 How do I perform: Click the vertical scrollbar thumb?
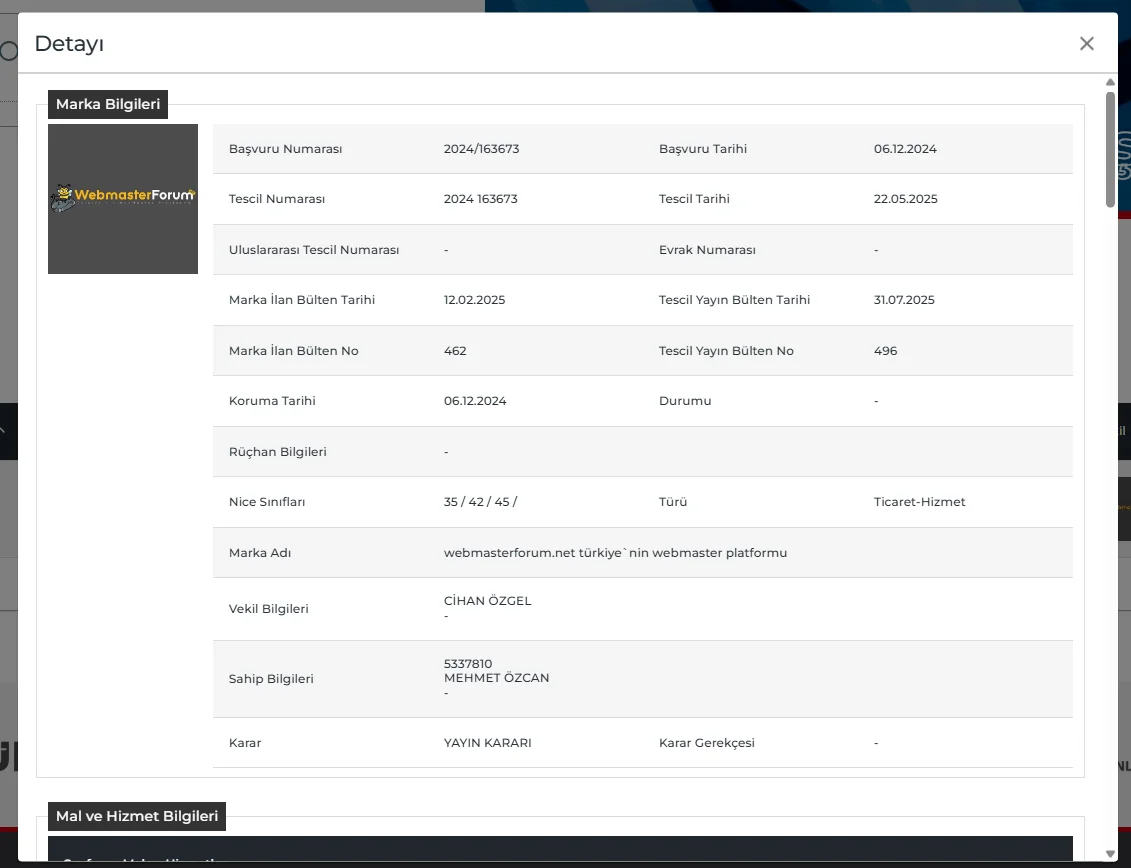[x=1110, y=150]
